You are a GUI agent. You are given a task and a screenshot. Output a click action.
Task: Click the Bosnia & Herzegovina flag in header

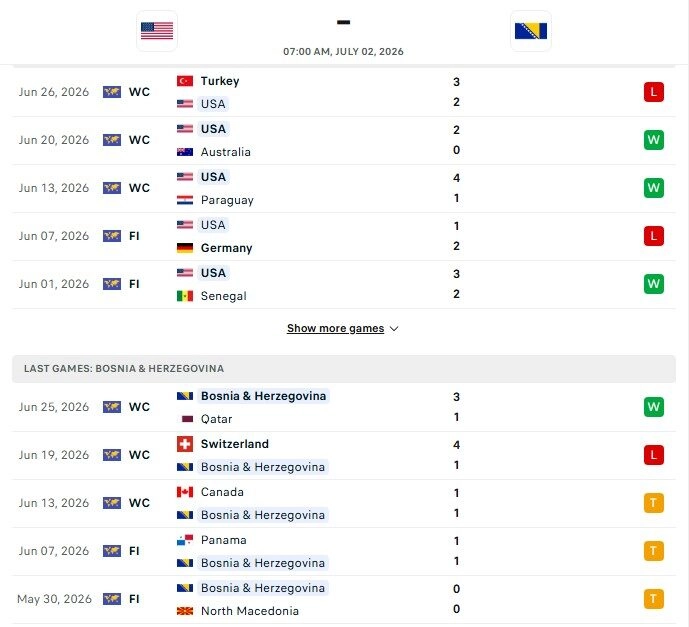click(x=531, y=31)
